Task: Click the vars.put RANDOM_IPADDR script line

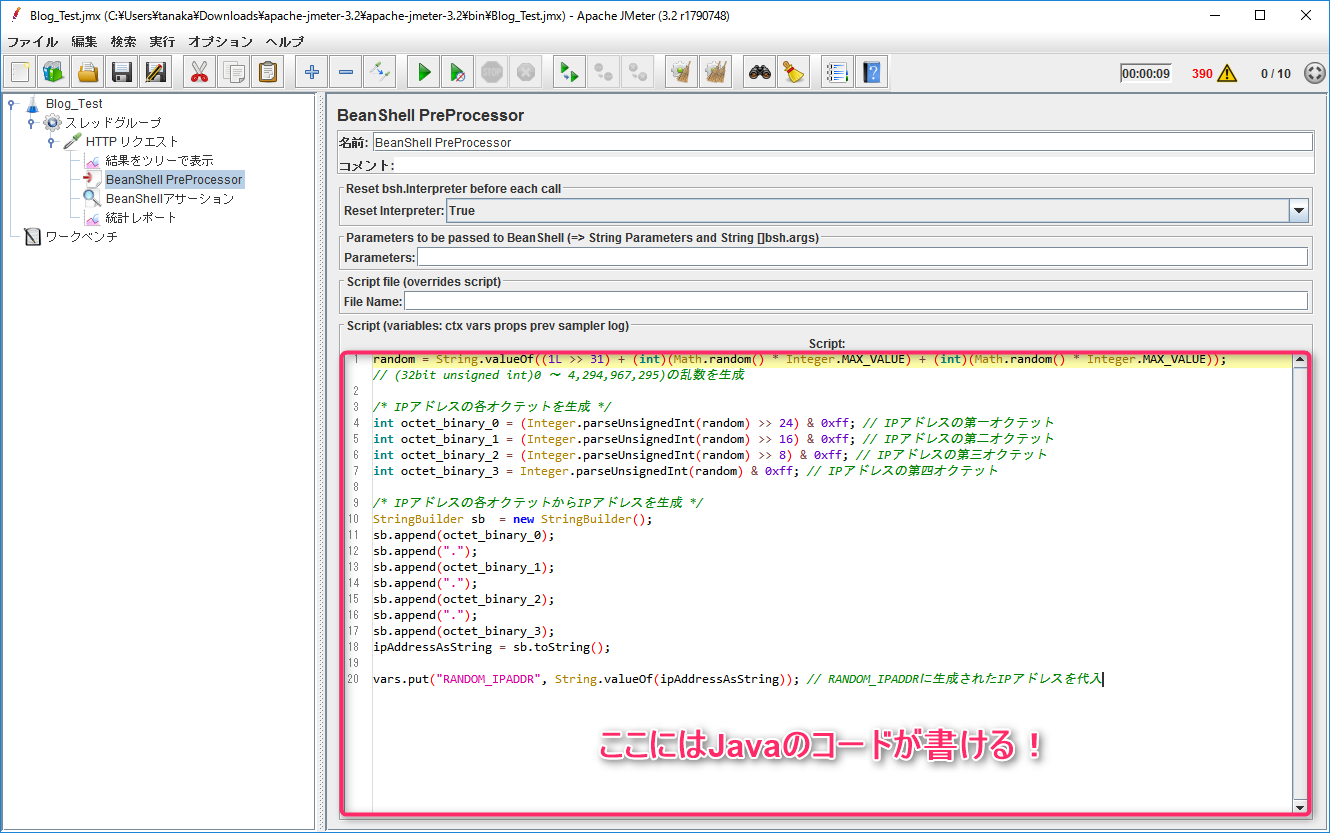Action: pos(737,679)
